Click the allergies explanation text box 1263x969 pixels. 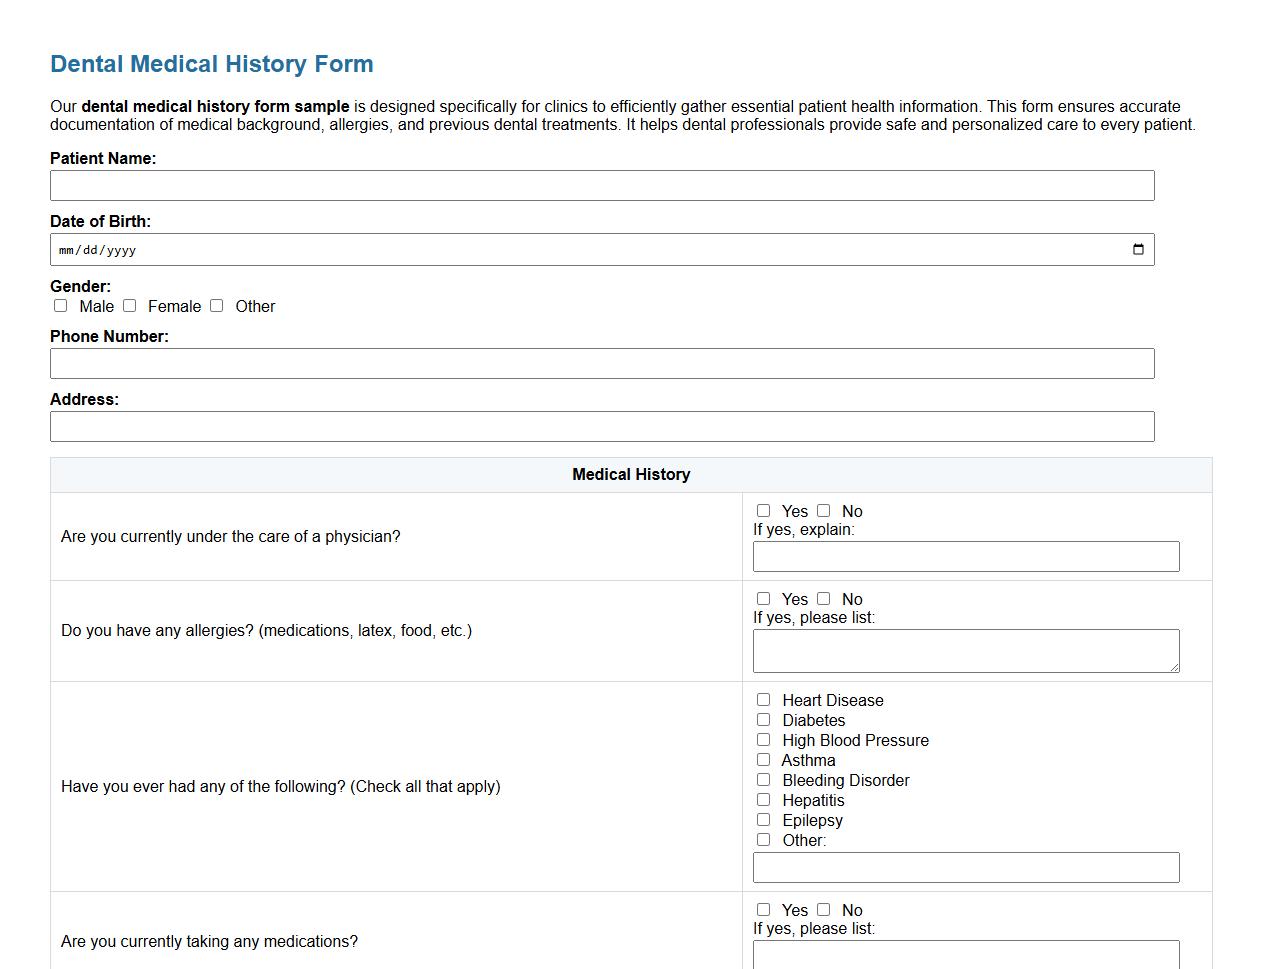[965, 648]
